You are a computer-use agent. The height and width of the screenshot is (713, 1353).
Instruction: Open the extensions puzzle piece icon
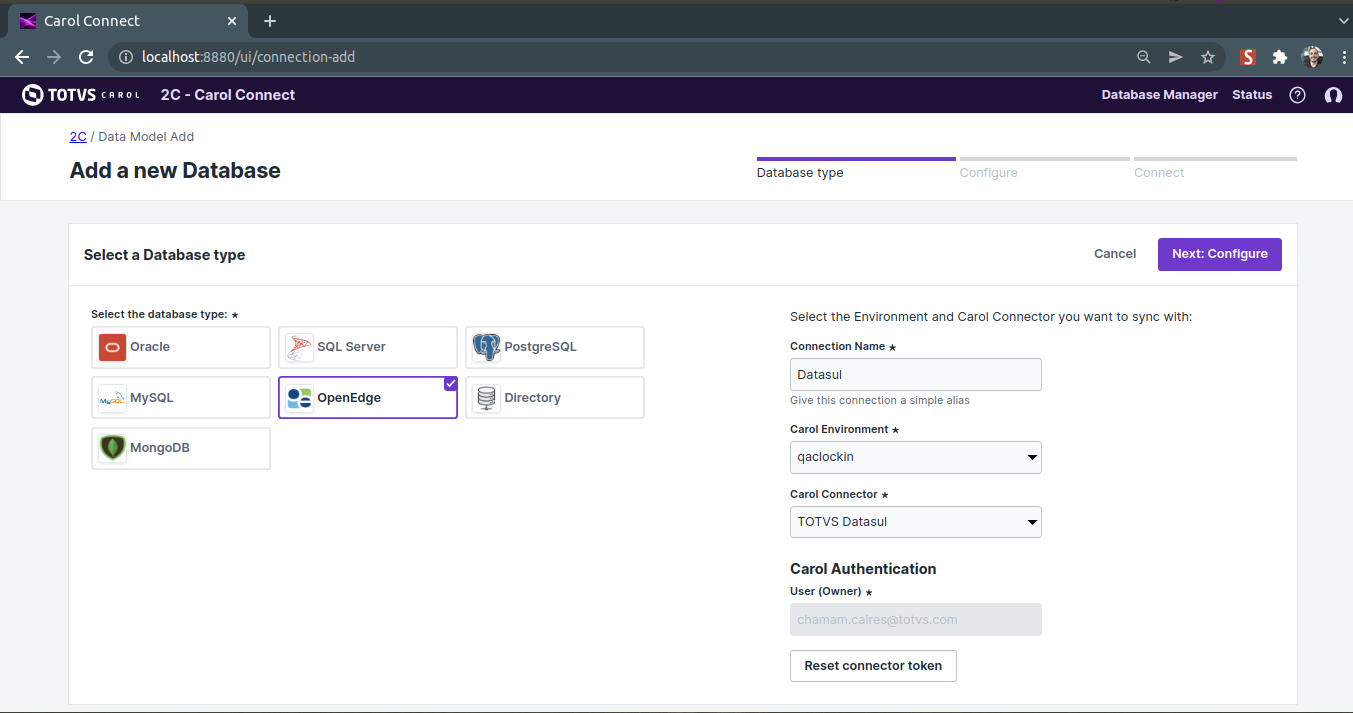pos(1279,57)
